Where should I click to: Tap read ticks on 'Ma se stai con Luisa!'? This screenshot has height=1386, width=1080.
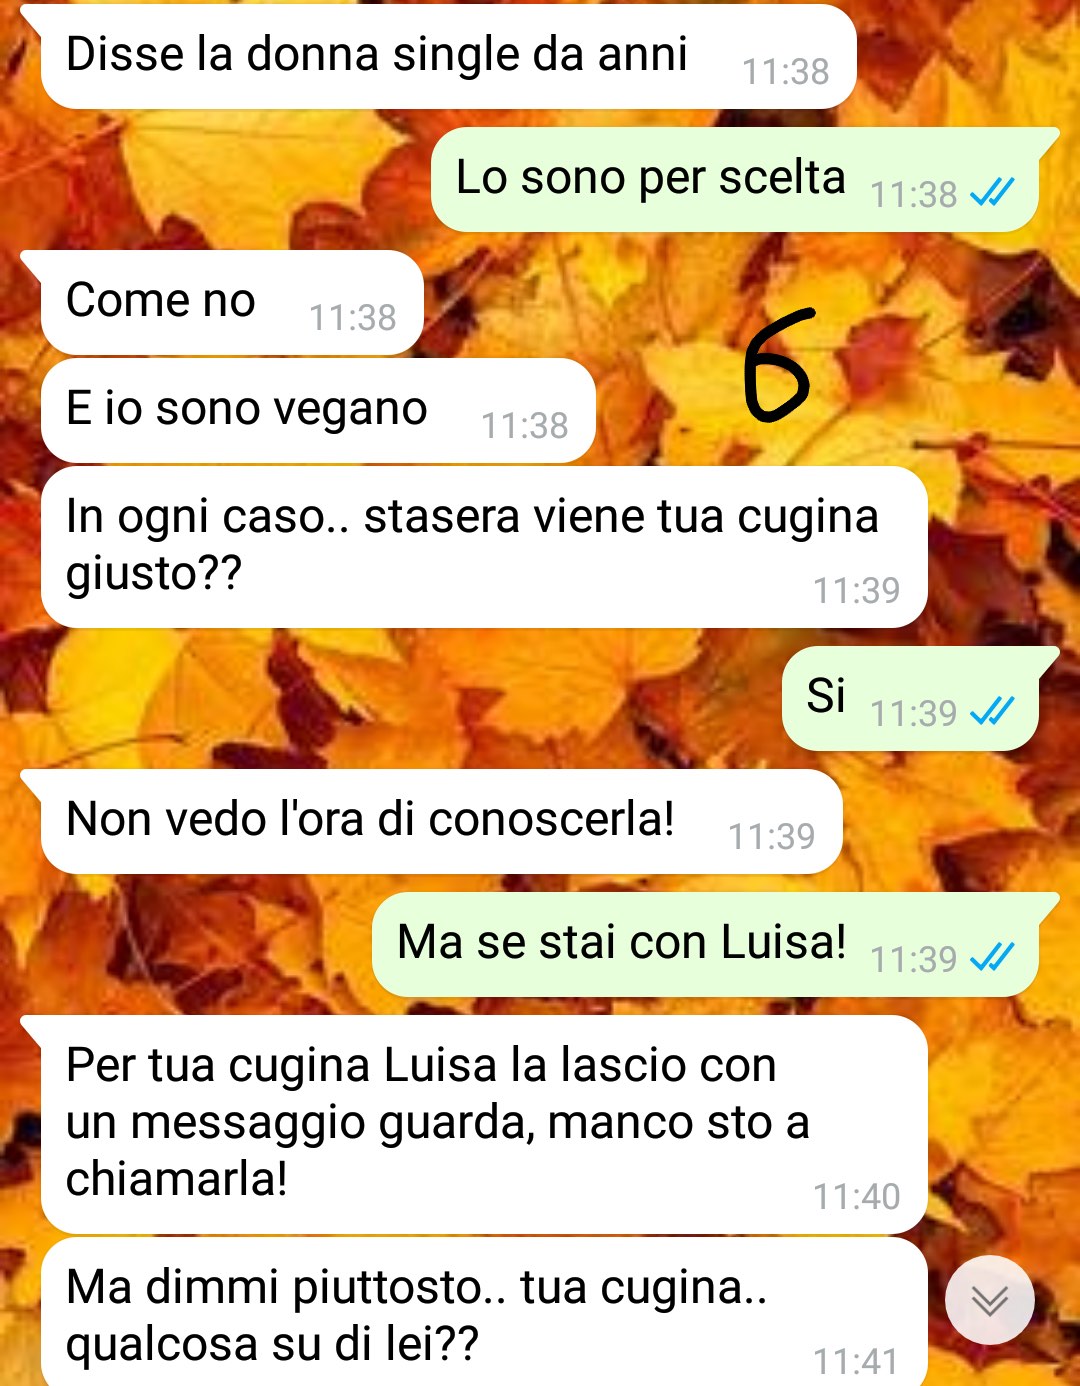tap(992, 957)
